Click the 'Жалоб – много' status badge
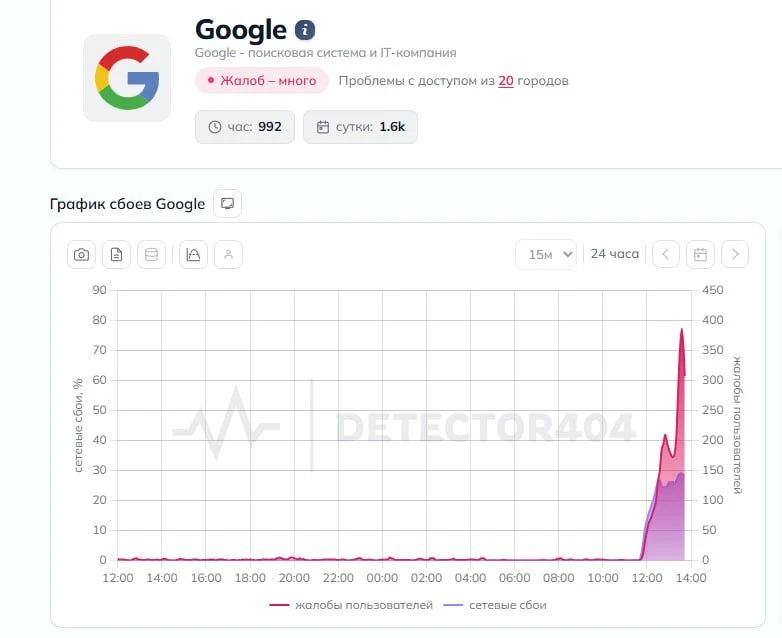The height and width of the screenshot is (638, 782). click(x=262, y=80)
